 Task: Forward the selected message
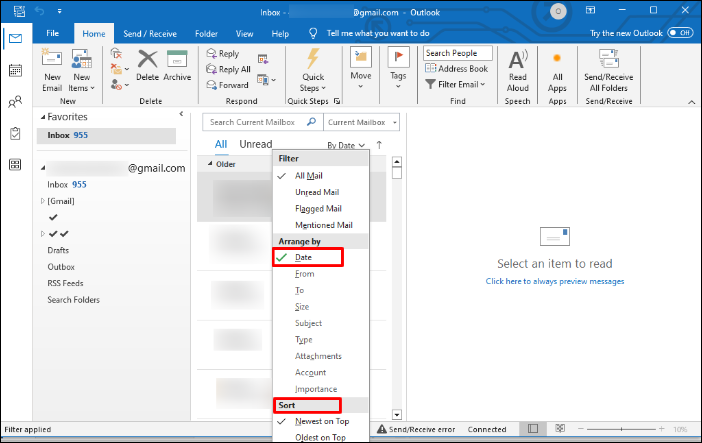227,85
